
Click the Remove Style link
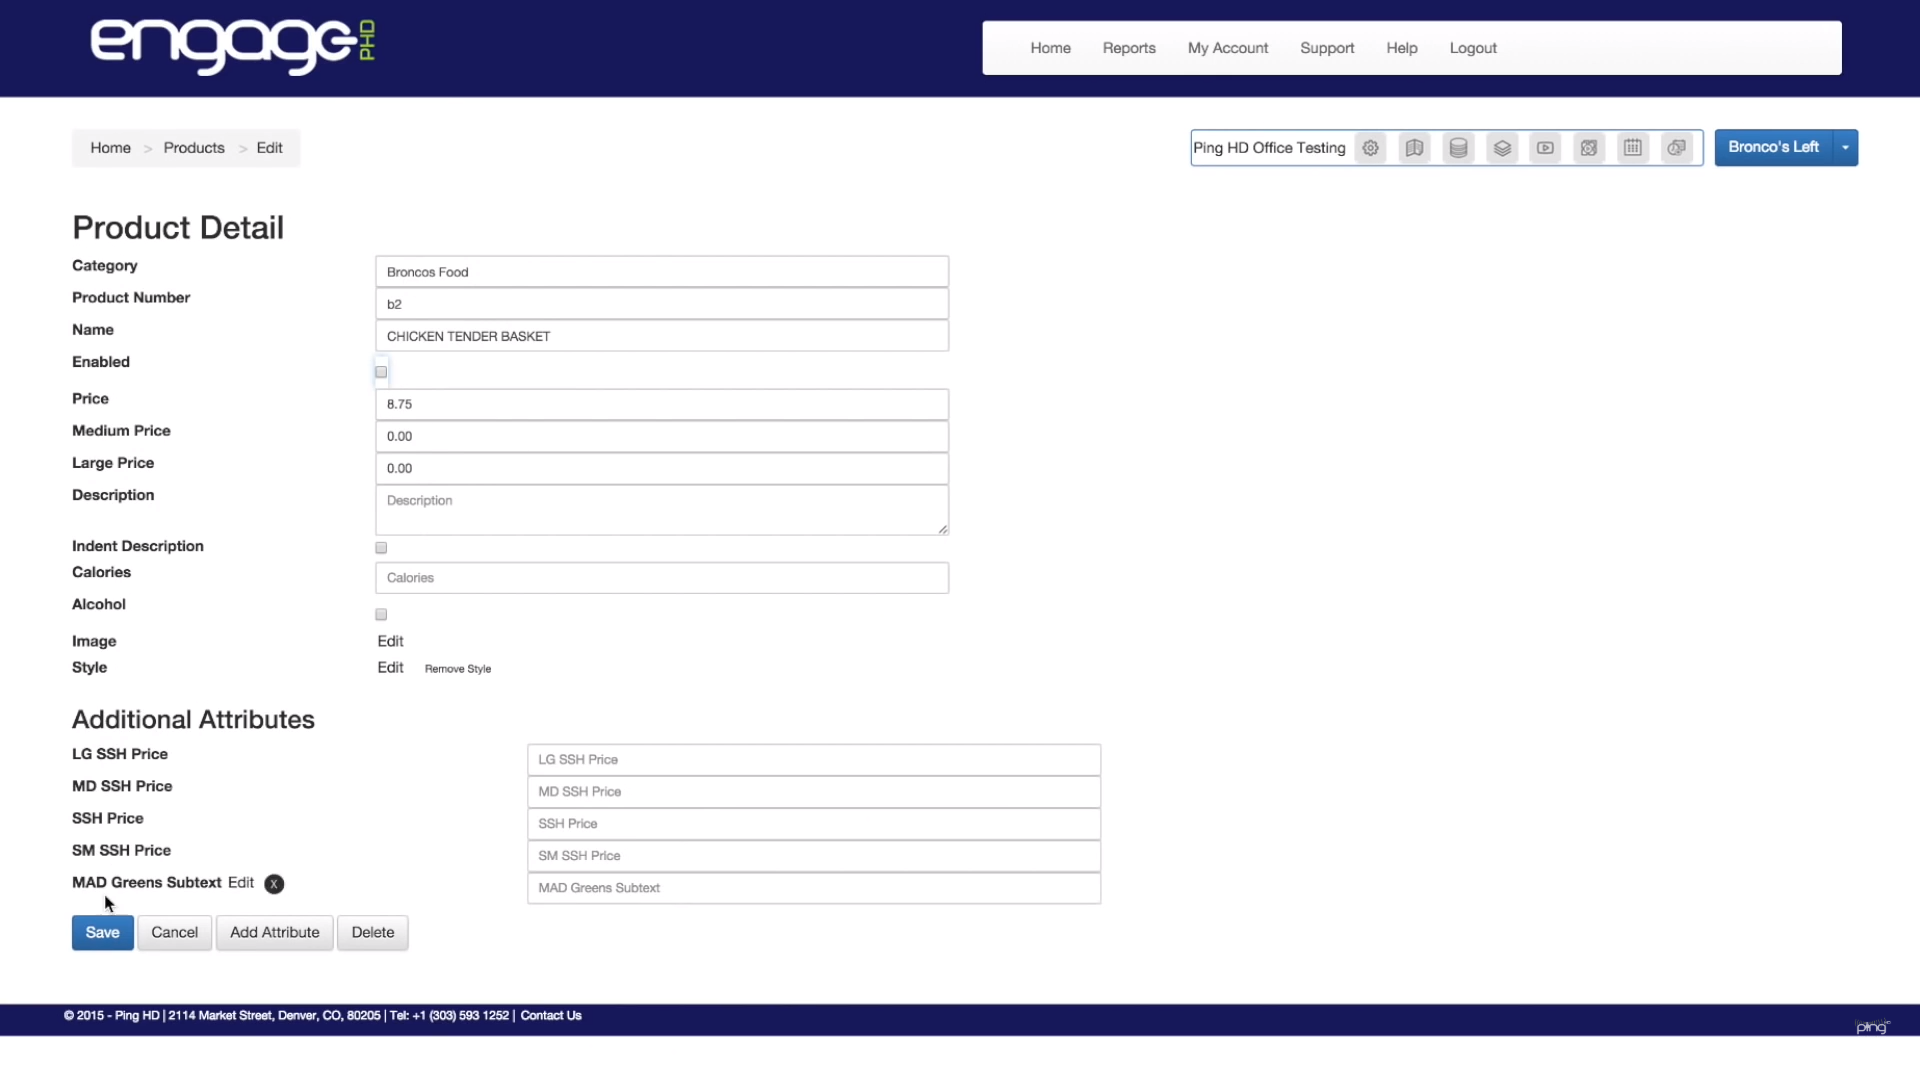click(x=457, y=669)
